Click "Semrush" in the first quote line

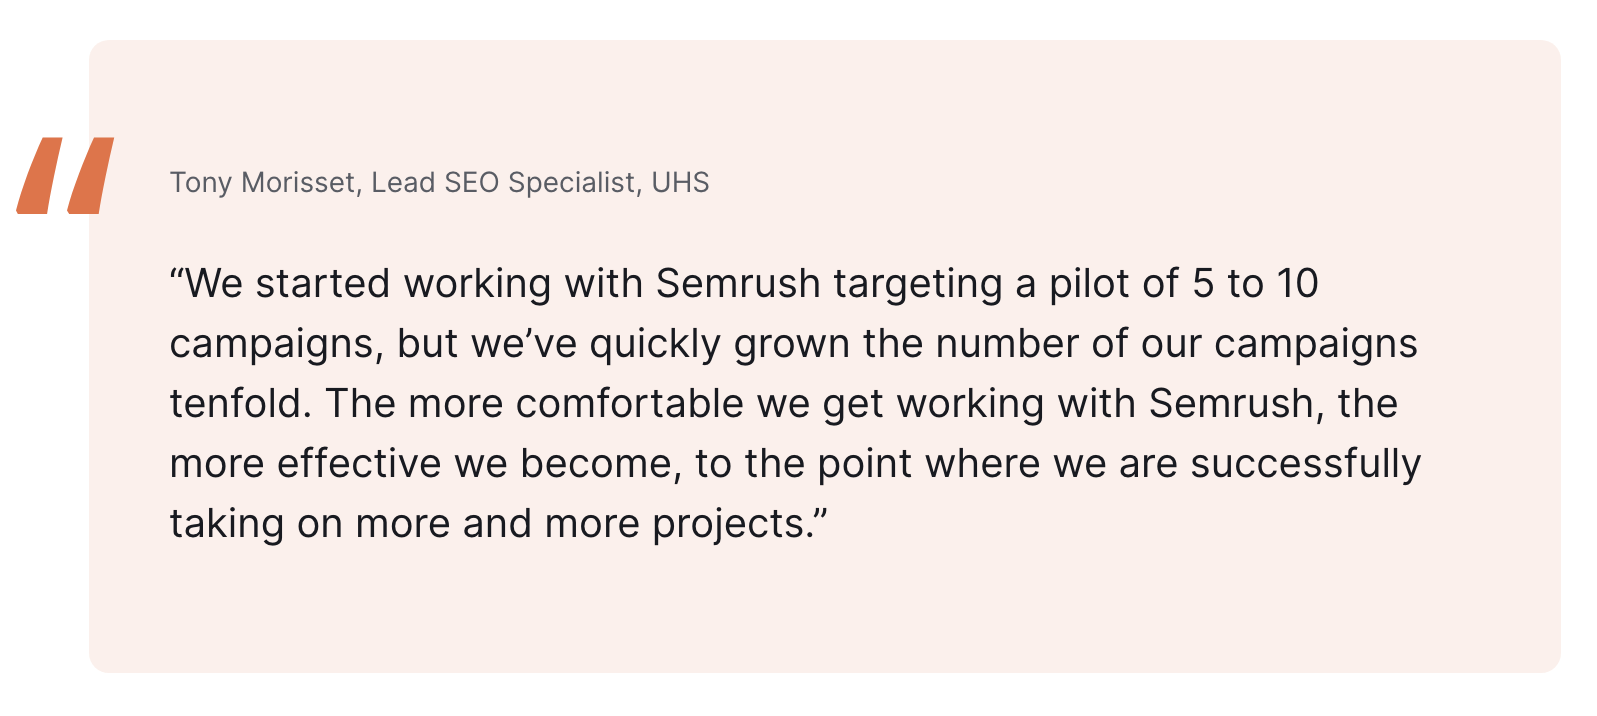[738, 284]
